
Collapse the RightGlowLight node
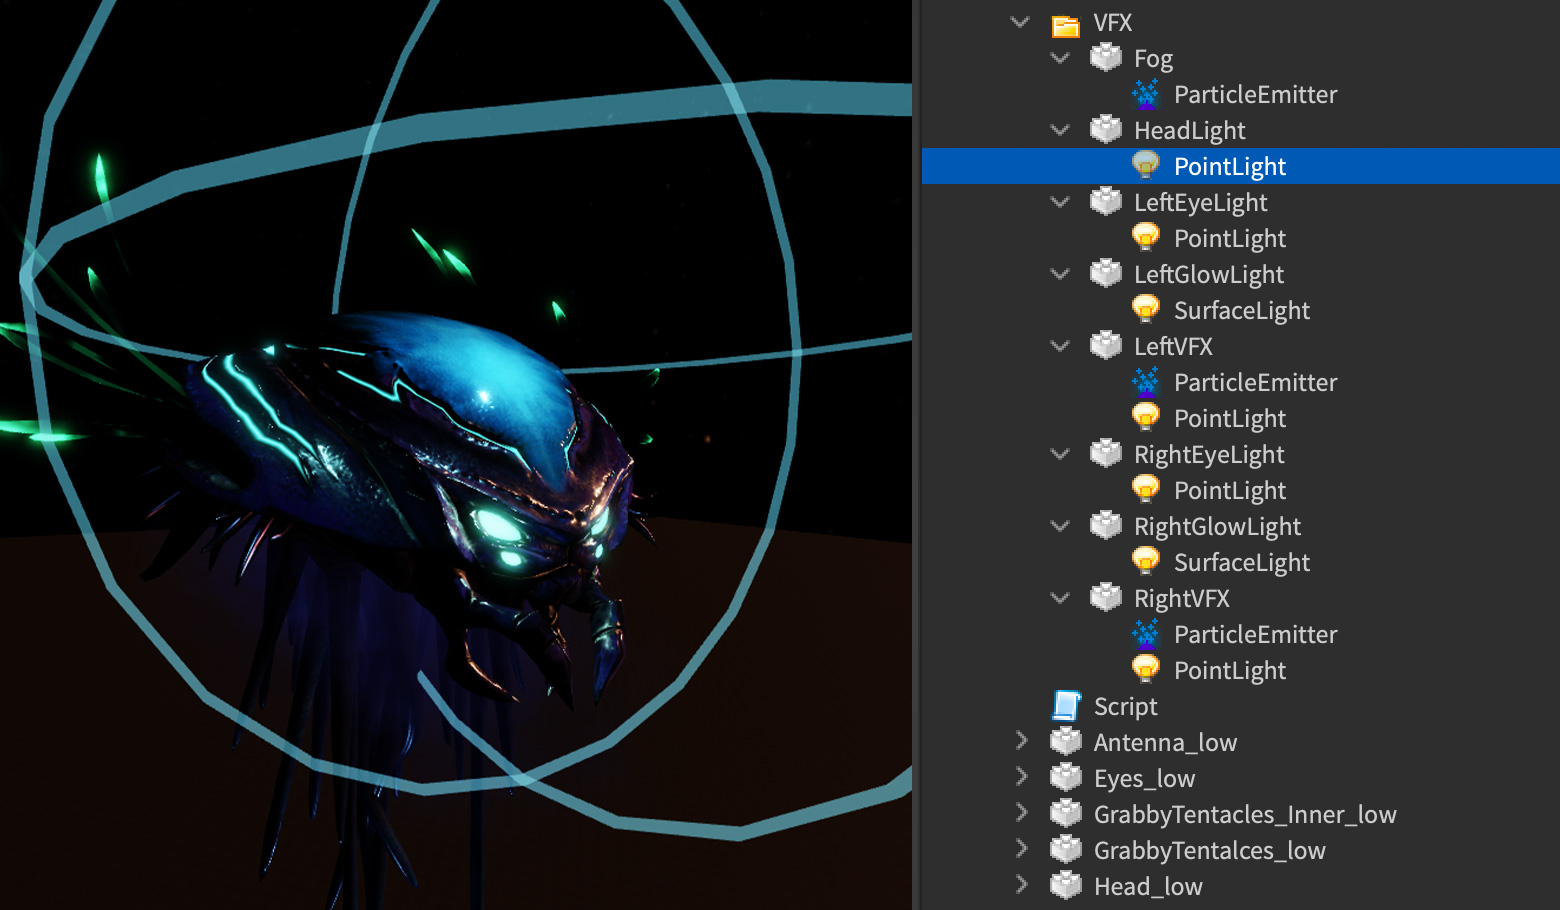click(x=1060, y=526)
